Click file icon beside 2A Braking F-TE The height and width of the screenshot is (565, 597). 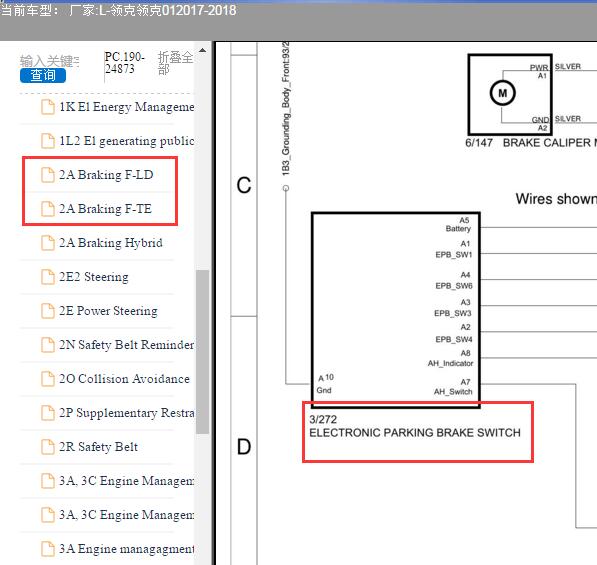[x=48, y=209]
